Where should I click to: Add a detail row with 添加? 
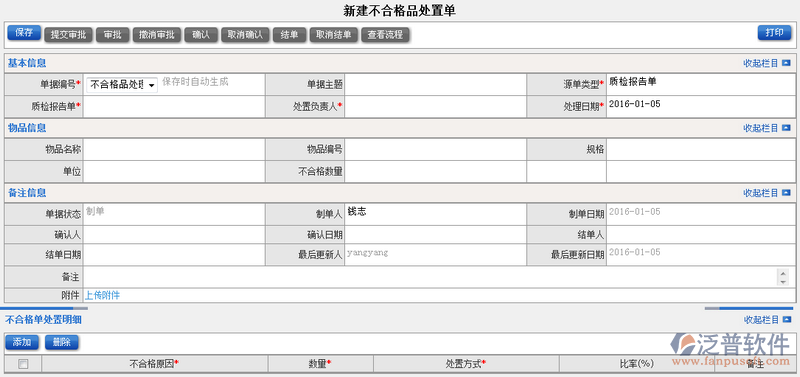[22, 342]
